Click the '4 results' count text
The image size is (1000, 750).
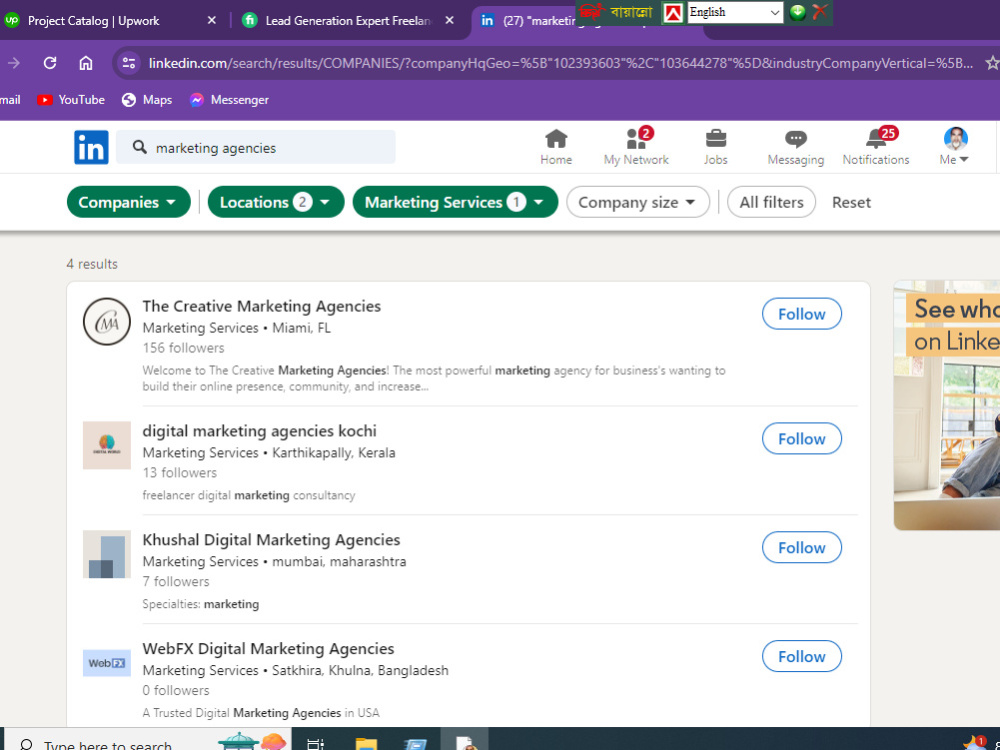pyautogui.click(x=92, y=264)
